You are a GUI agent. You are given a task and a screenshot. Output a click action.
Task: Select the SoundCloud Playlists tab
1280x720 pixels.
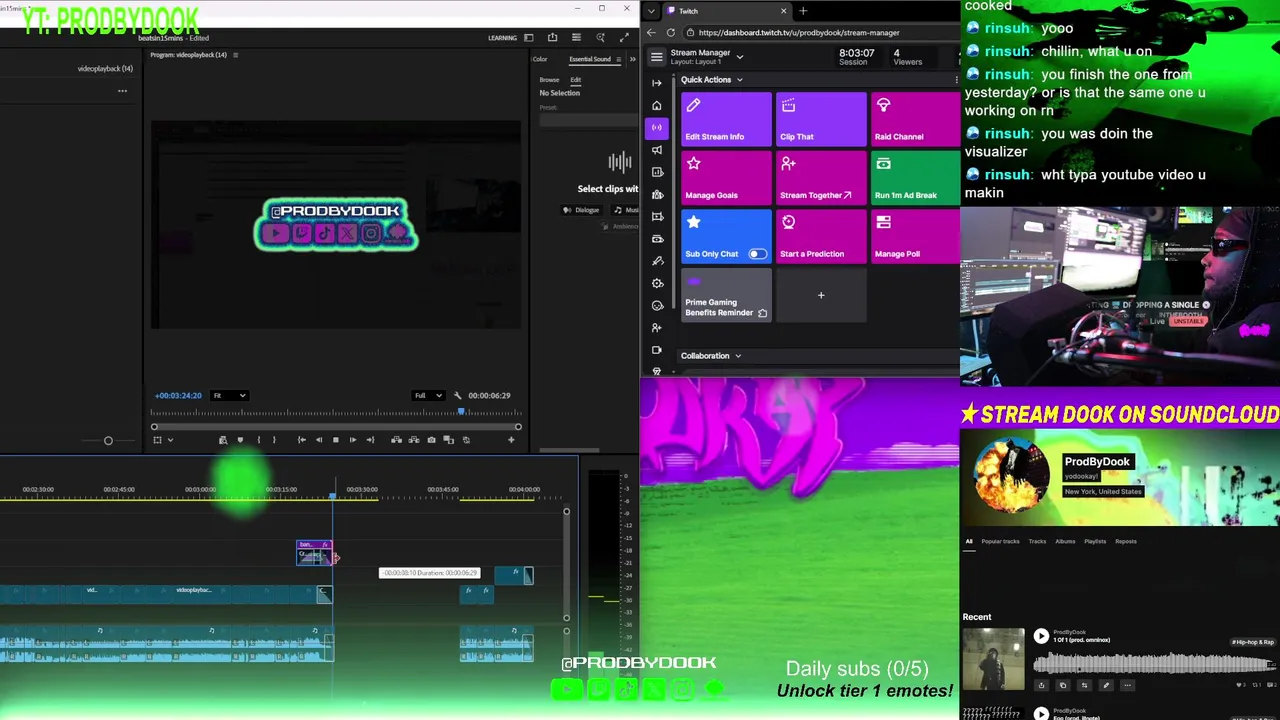(1095, 541)
